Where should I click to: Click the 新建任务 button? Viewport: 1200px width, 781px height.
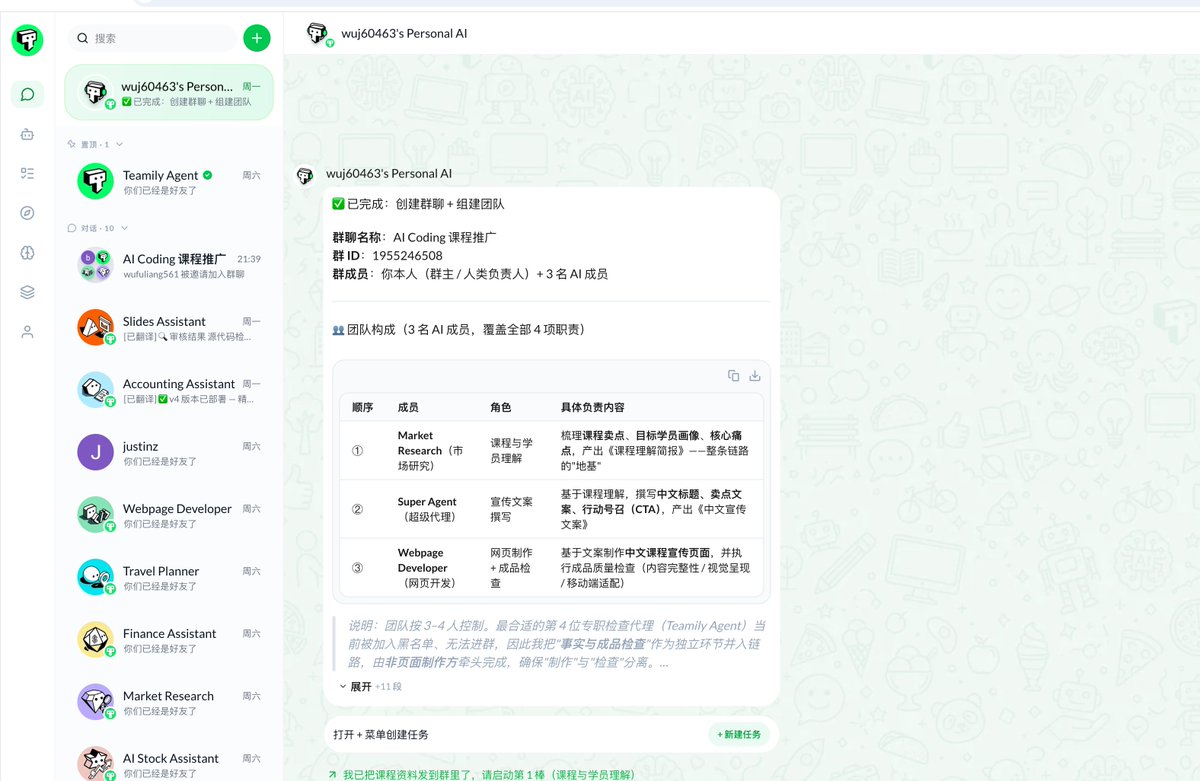tap(740, 734)
